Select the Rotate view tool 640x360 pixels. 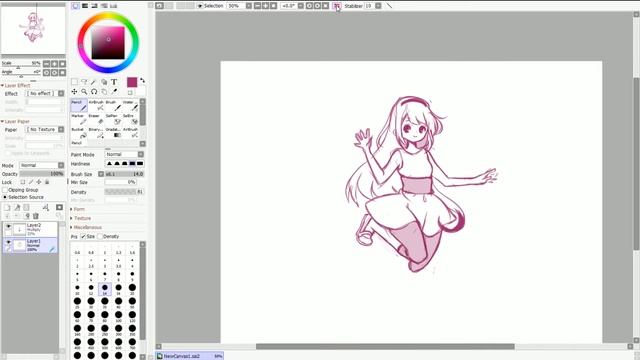(94, 92)
